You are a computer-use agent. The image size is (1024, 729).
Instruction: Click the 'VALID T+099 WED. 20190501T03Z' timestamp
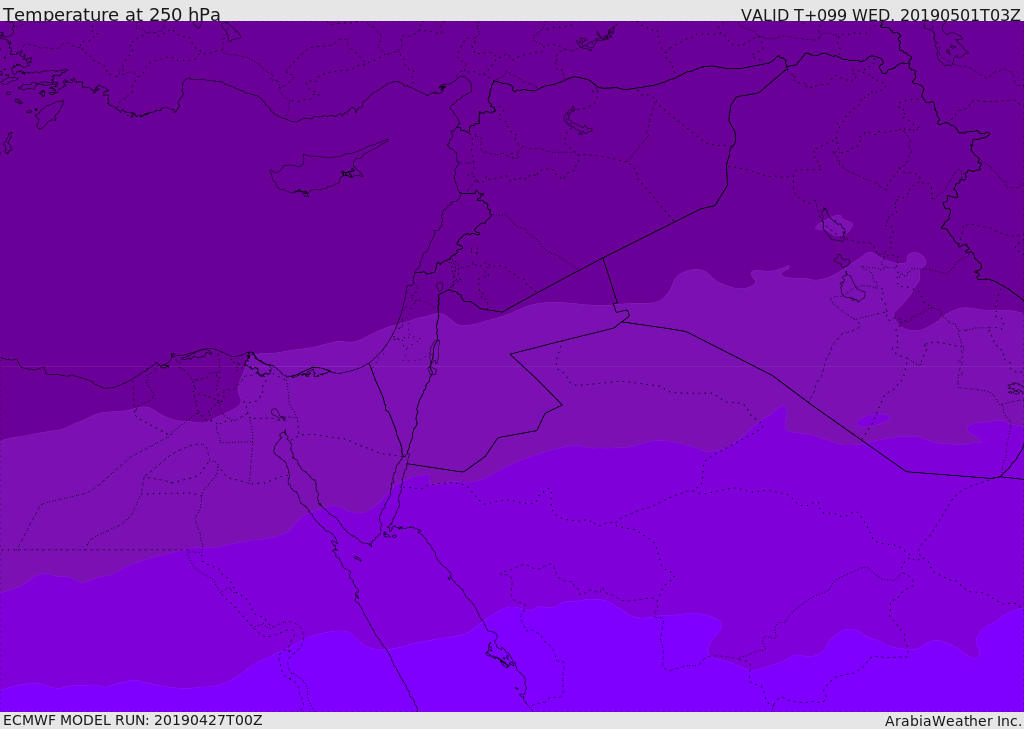click(x=880, y=15)
